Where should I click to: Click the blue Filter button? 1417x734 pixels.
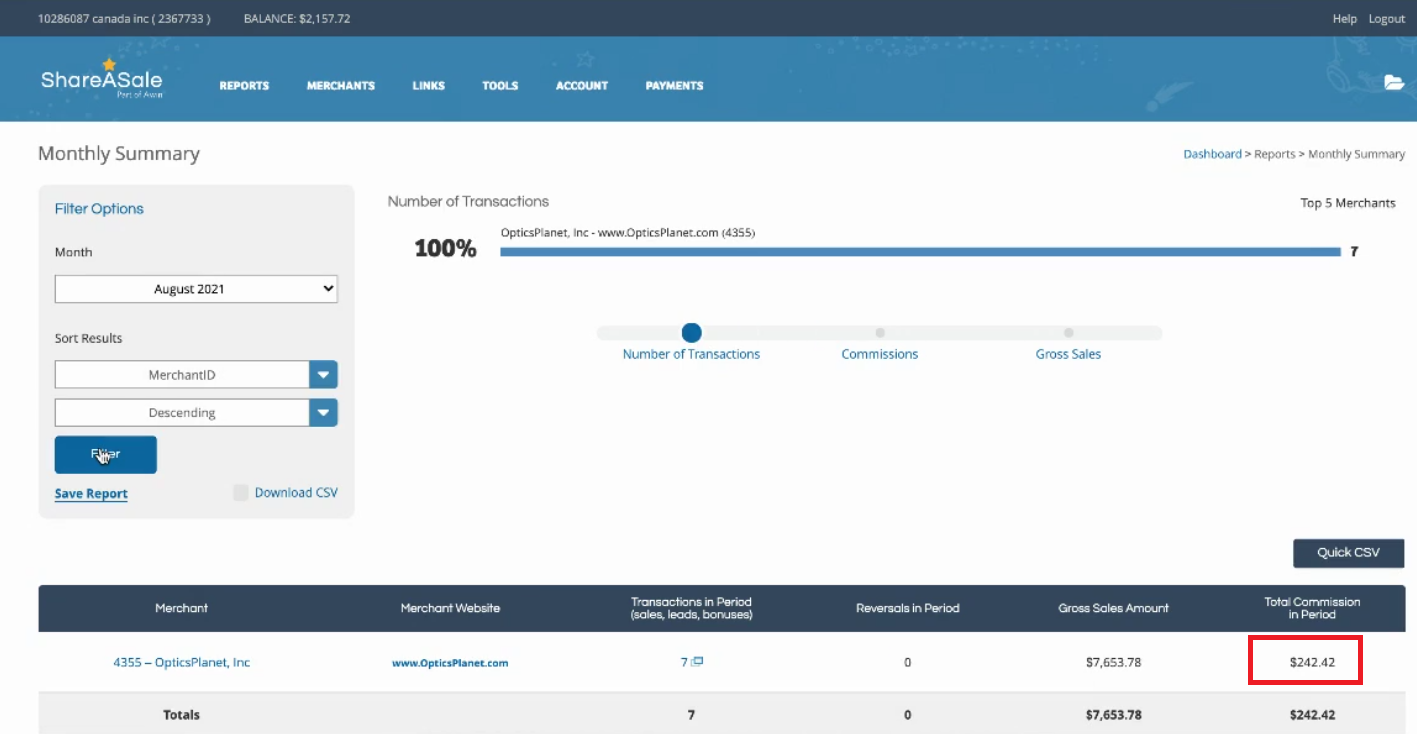(x=105, y=454)
